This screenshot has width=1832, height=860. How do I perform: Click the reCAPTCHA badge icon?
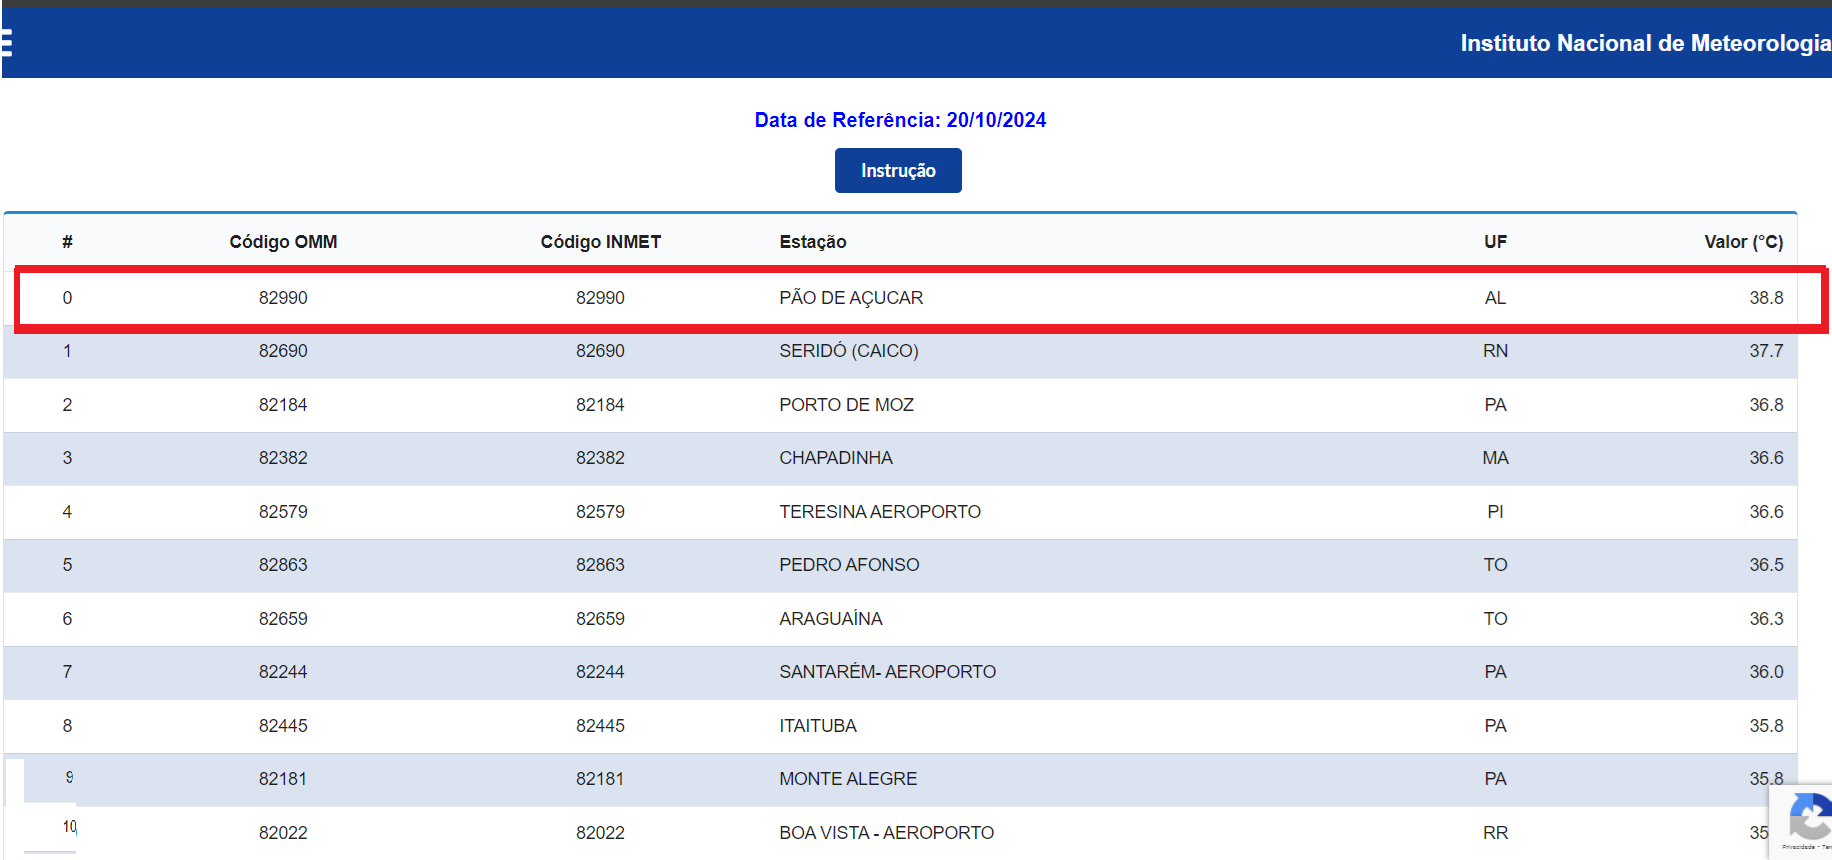point(1807,818)
